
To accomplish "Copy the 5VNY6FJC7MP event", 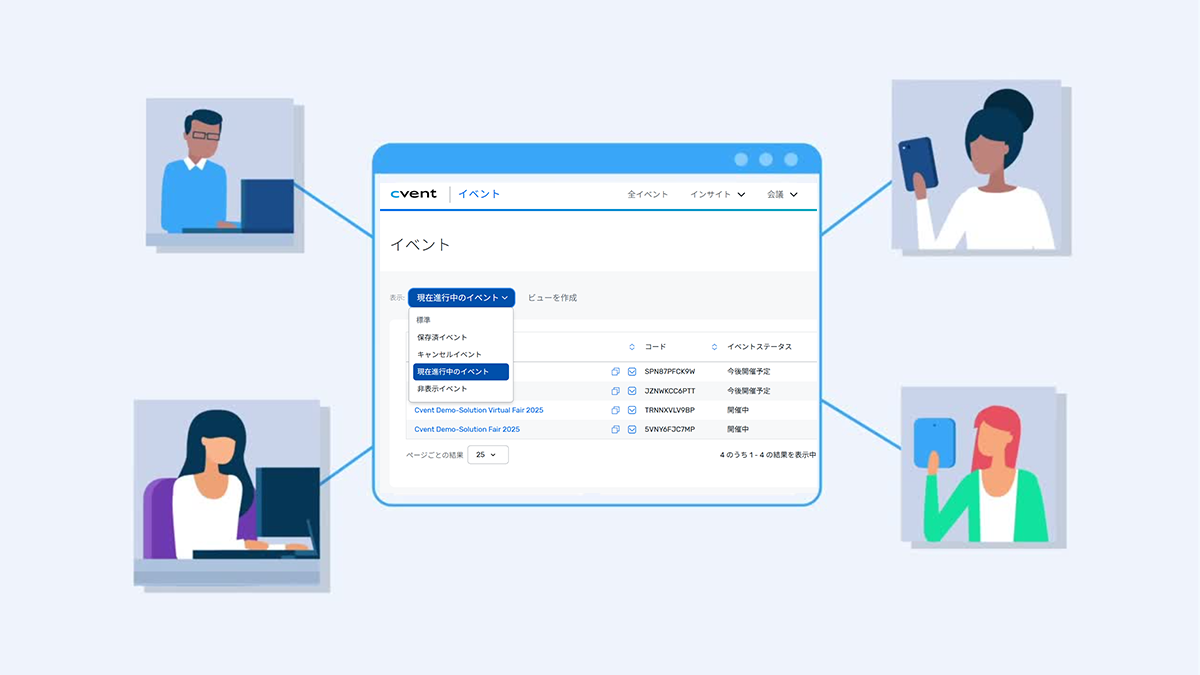I will point(616,429).
